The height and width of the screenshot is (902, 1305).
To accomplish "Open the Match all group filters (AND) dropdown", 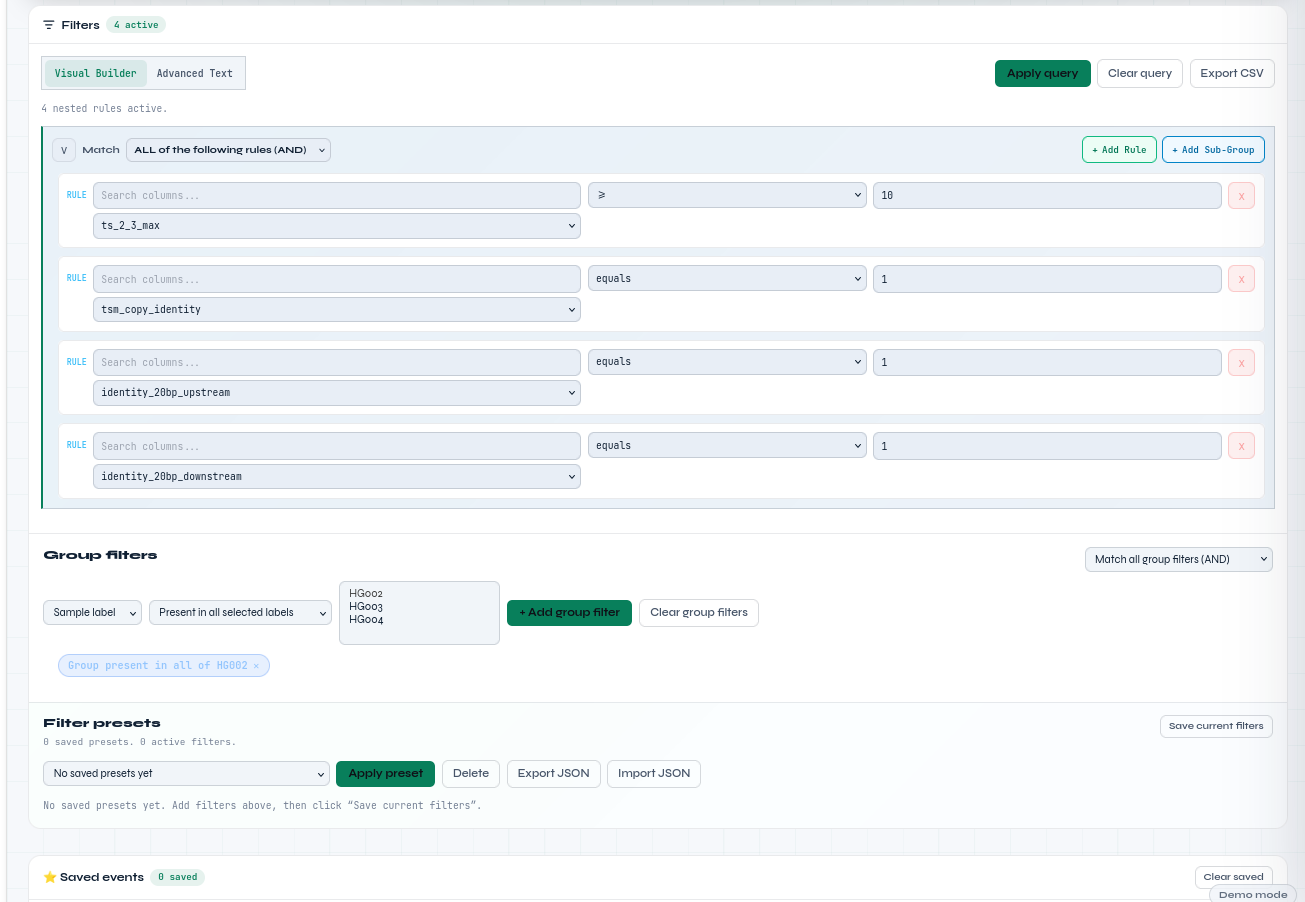I will click(1179, 559).
